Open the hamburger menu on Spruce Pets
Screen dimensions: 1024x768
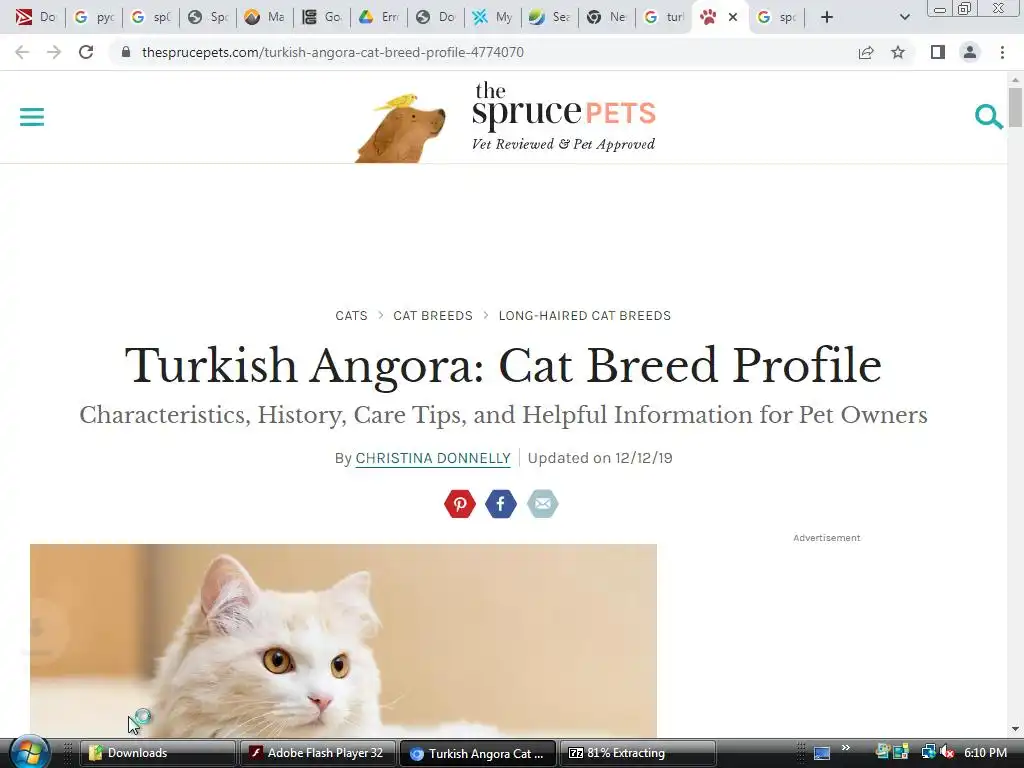point(31,117)
